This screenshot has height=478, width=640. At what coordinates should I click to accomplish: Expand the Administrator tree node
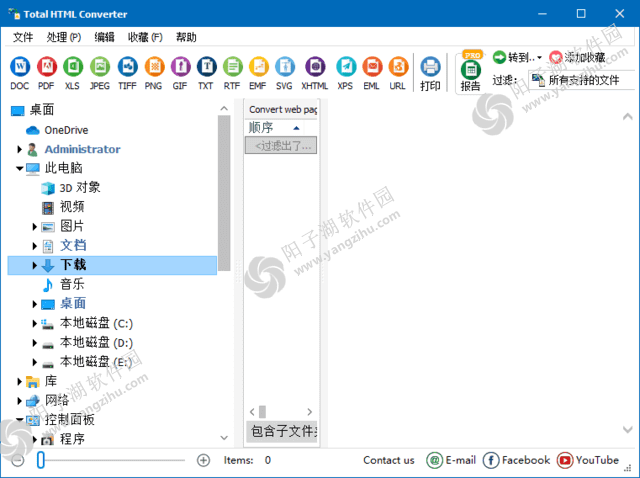(19, 149)
